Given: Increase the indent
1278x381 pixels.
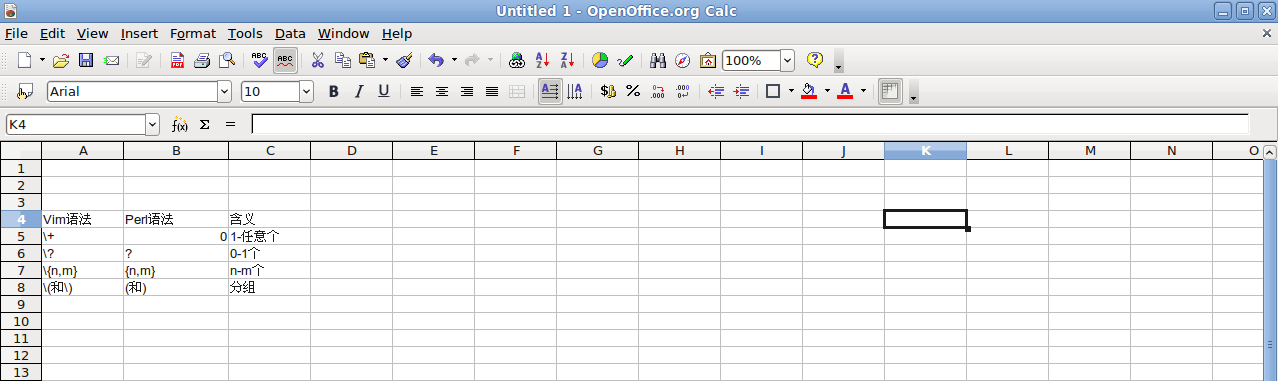Looking at the screenshot, I should tap(741, 92).
